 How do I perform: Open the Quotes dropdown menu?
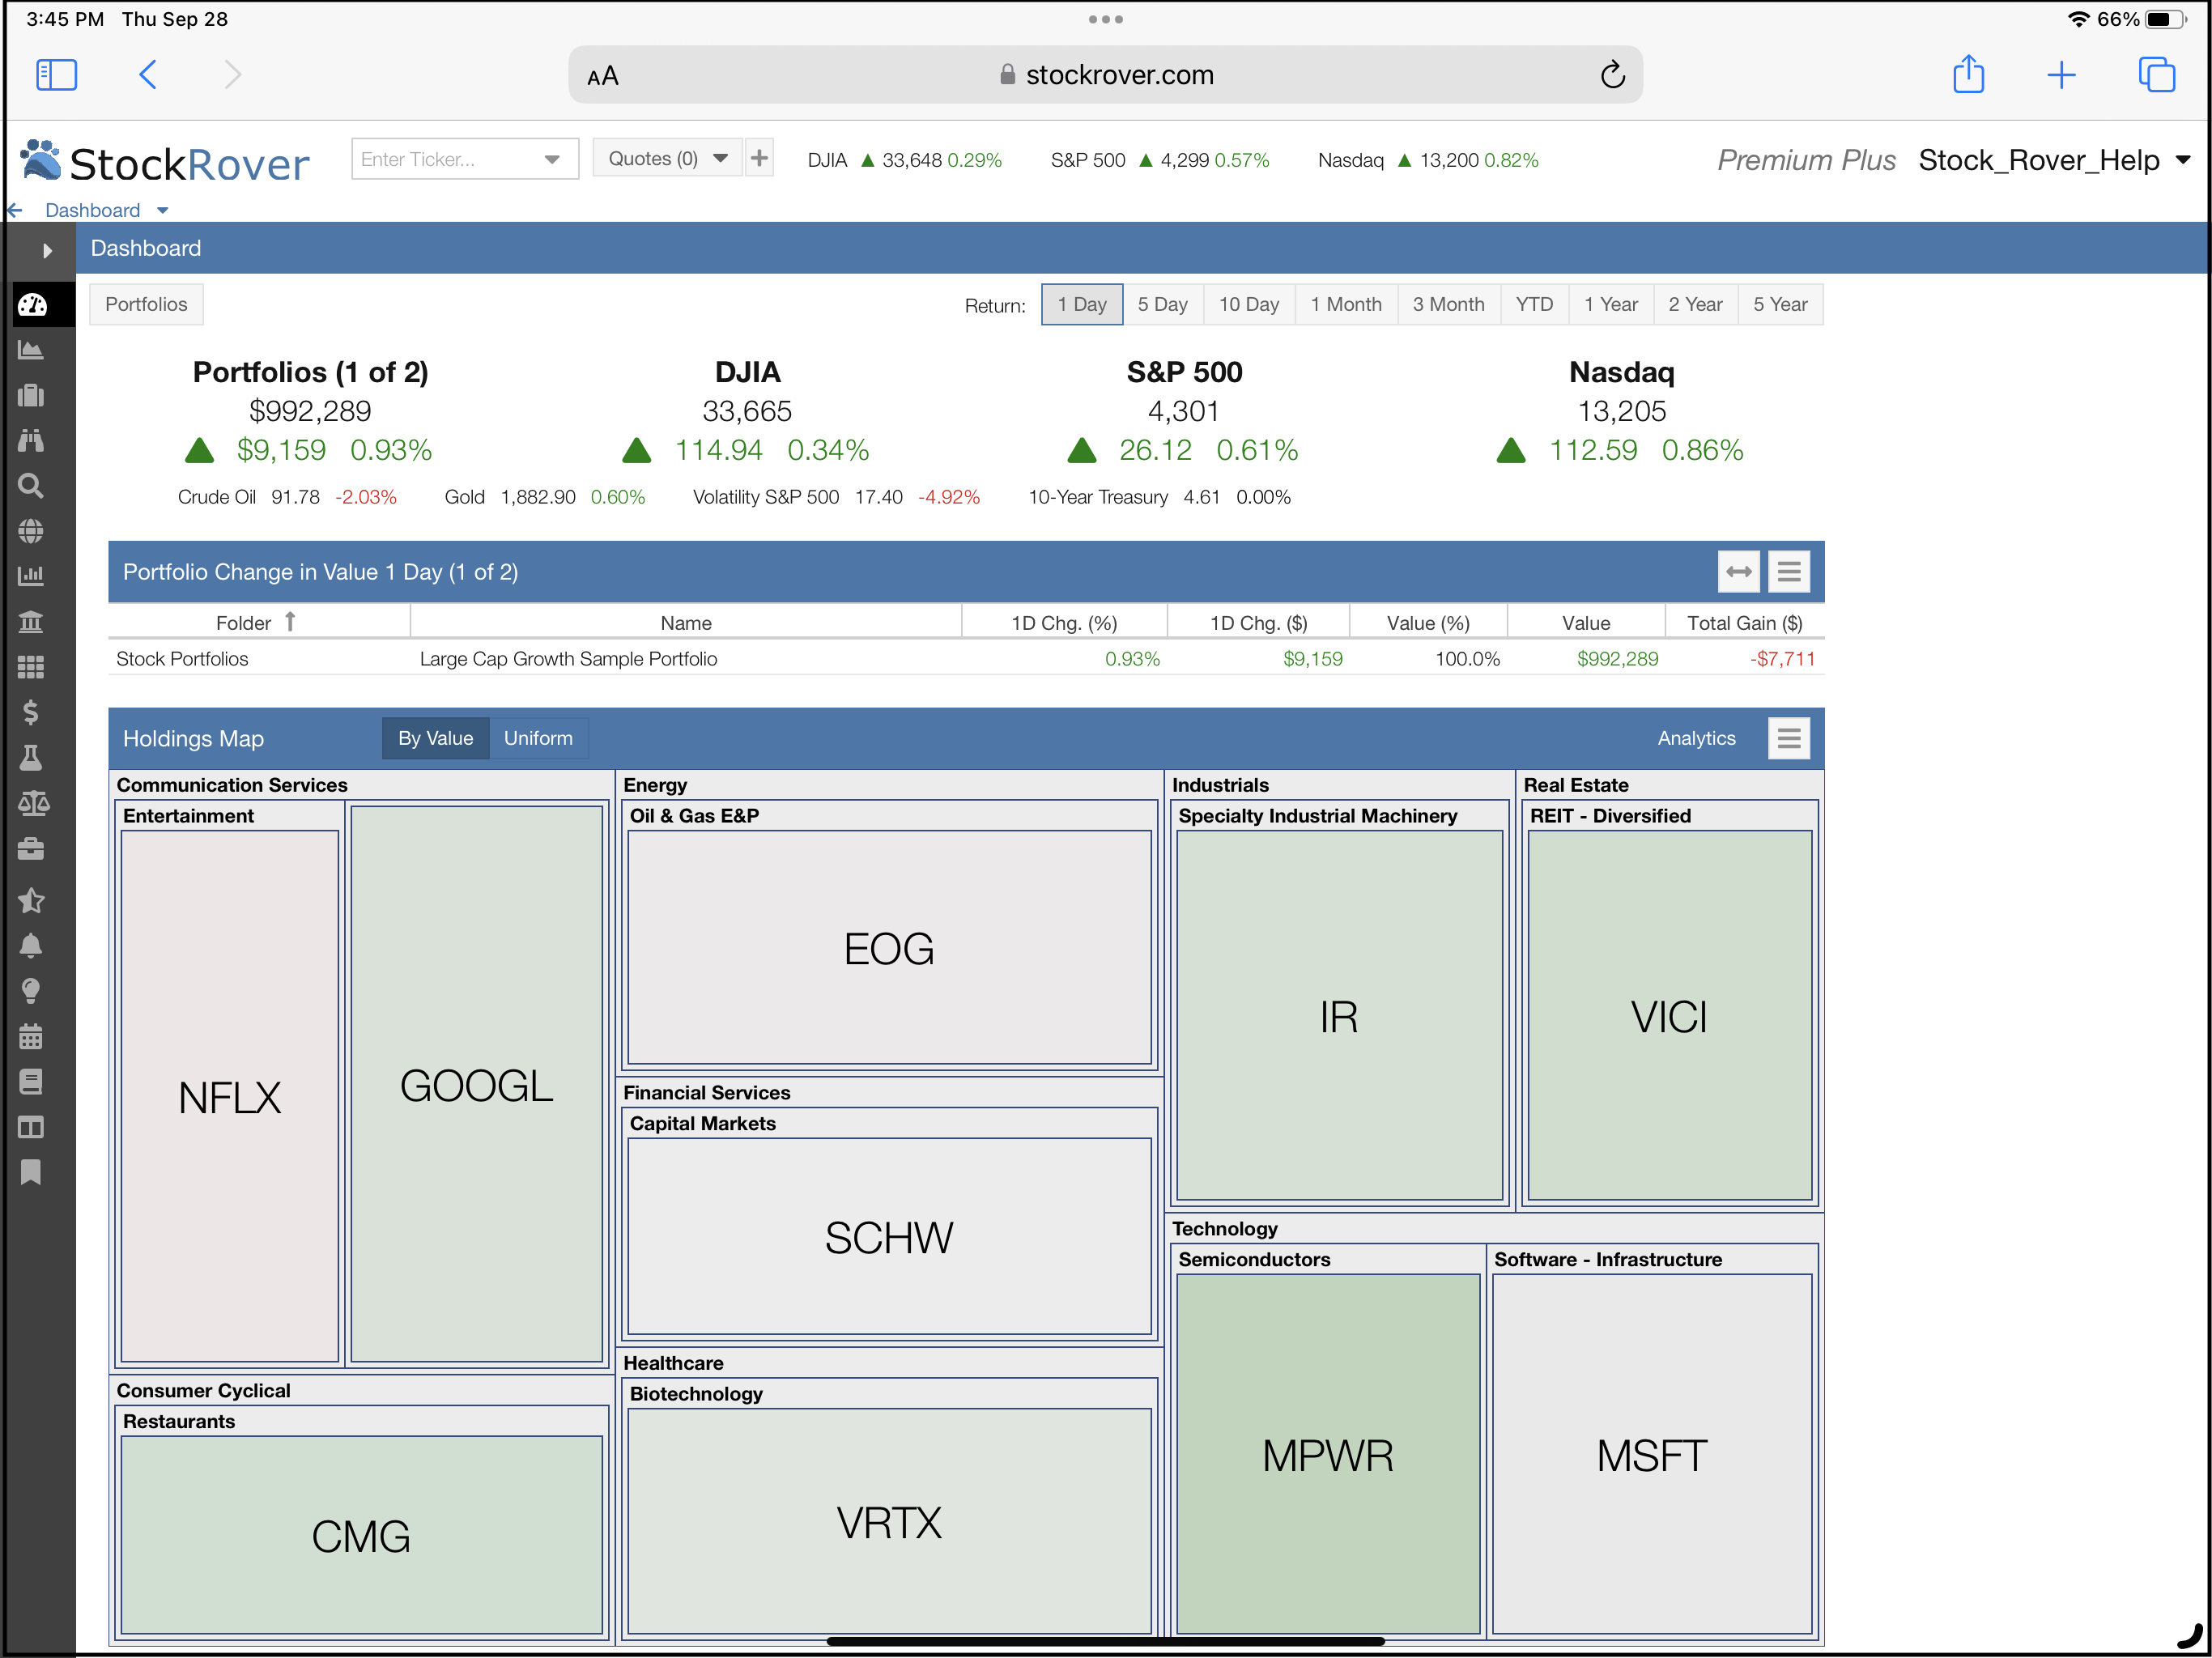[725, 160]
